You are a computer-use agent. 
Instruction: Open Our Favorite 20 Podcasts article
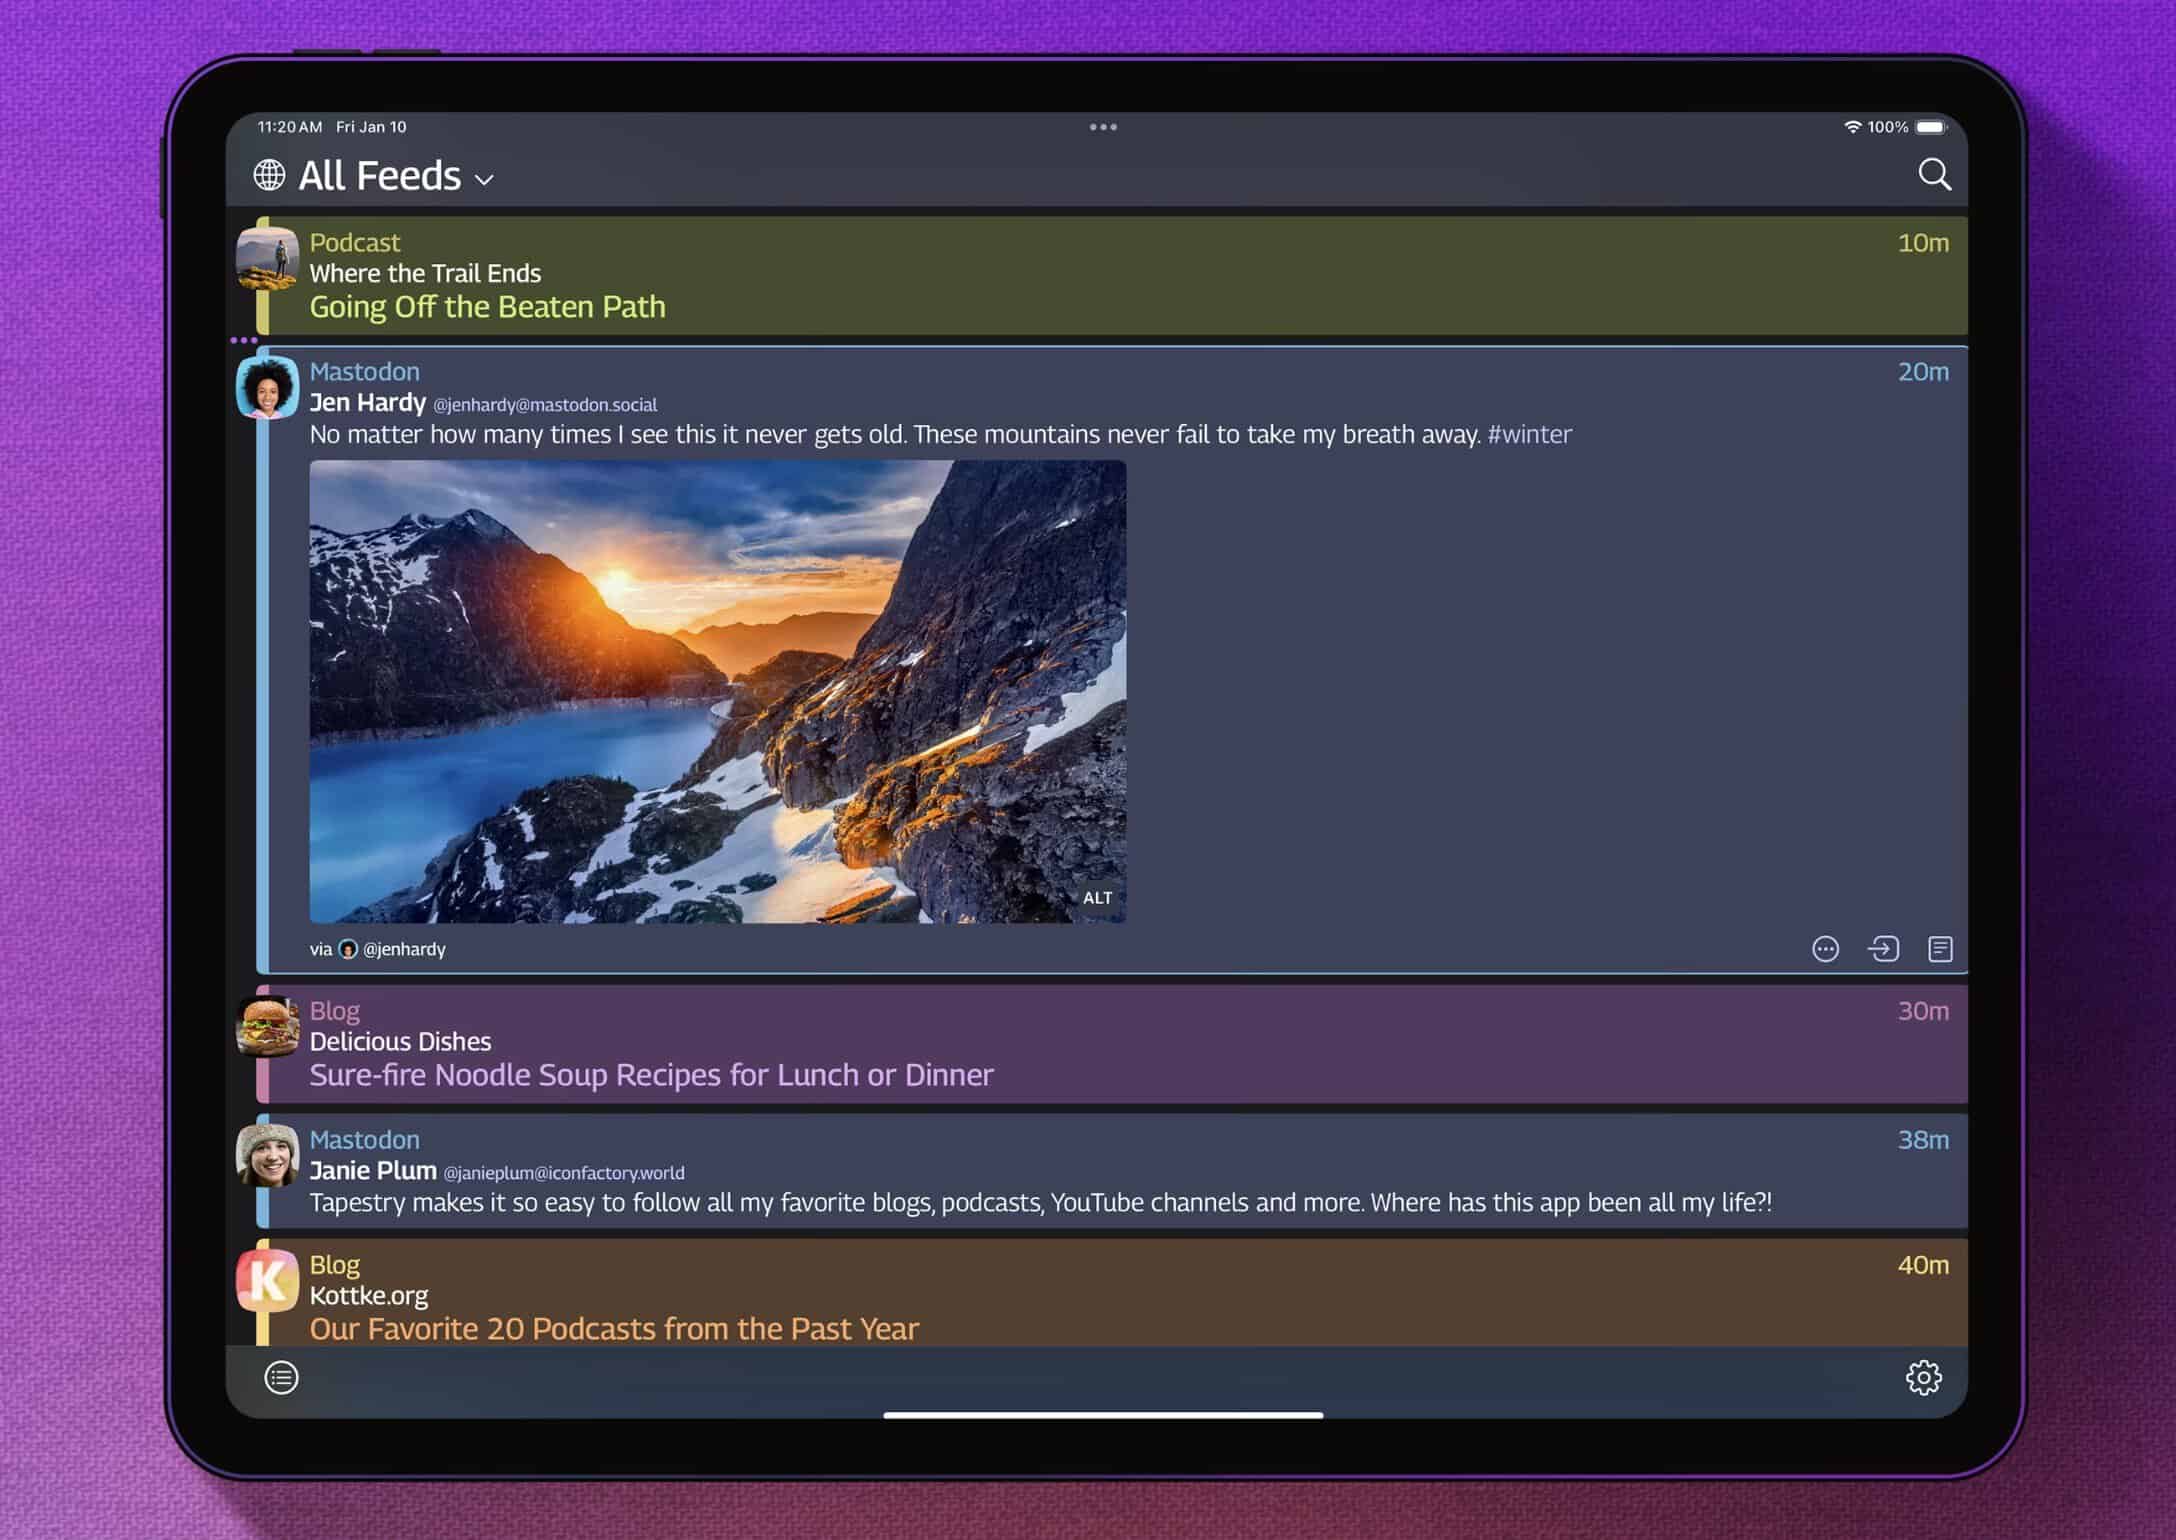pyautogui.click(x=614, y=1329)
